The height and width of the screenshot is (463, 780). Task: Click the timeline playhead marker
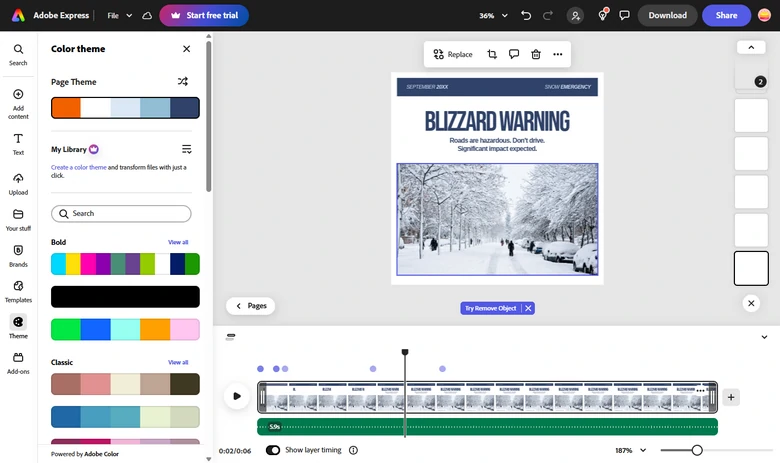[x=405, y=352]
